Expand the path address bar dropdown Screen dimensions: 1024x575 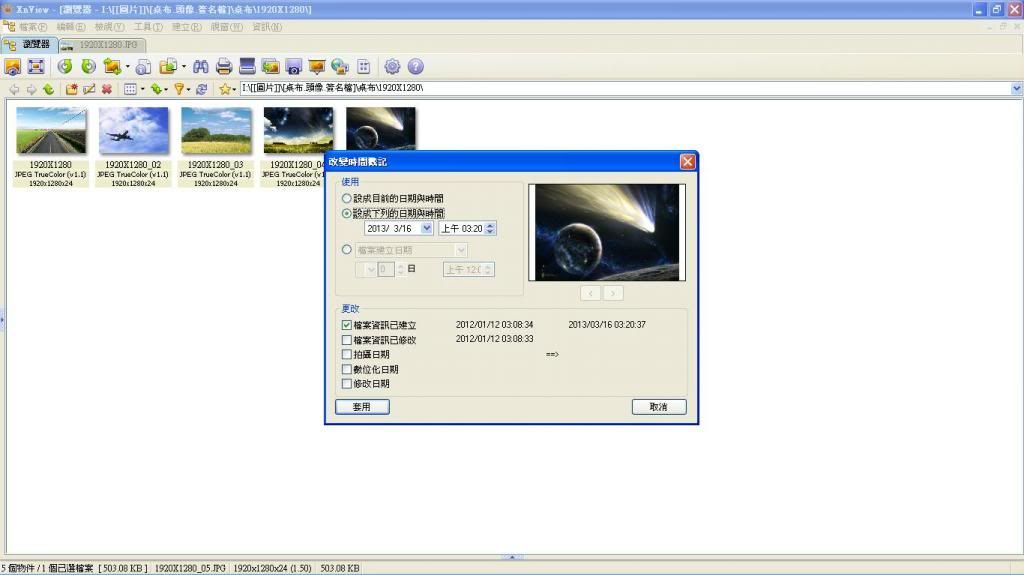1016,89
